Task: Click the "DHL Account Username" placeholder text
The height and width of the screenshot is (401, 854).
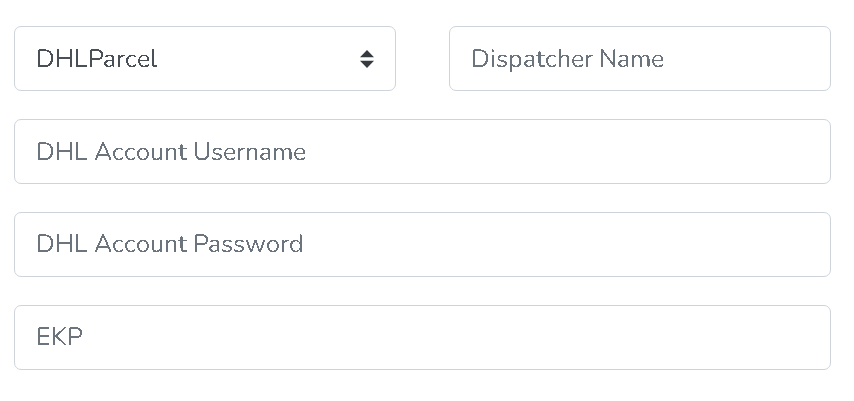Action: (171, 152)
